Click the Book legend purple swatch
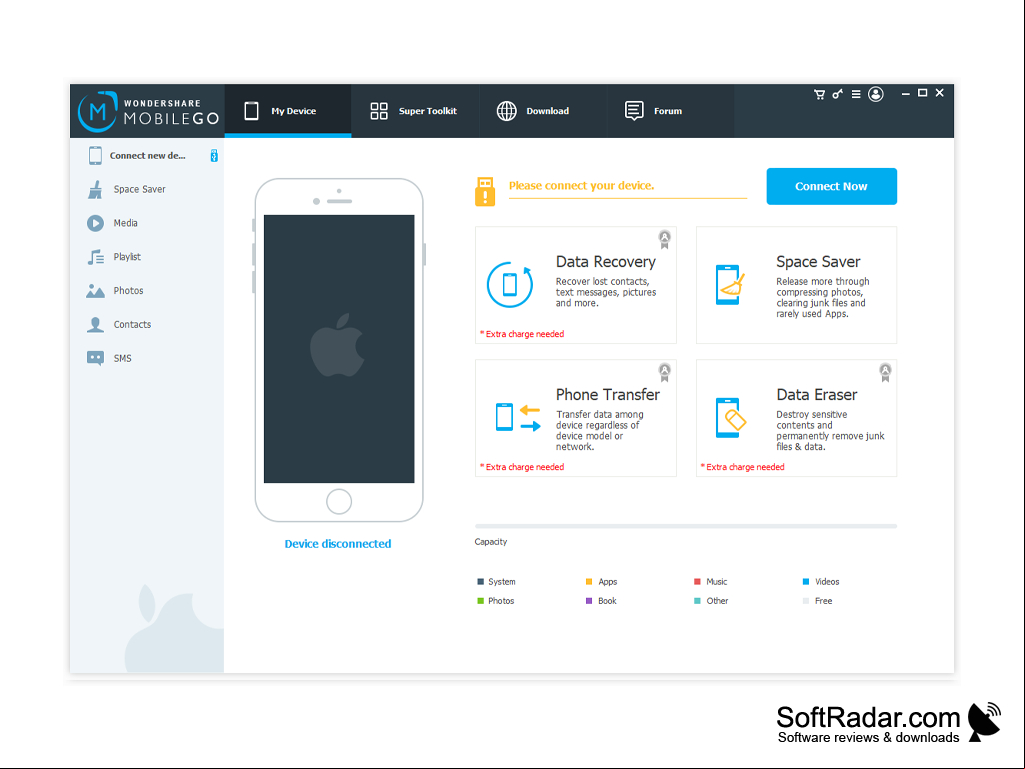 589,601
